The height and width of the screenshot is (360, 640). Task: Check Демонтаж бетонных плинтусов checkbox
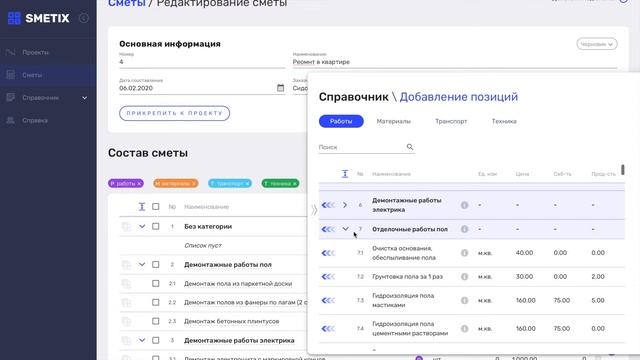[156, 321]
